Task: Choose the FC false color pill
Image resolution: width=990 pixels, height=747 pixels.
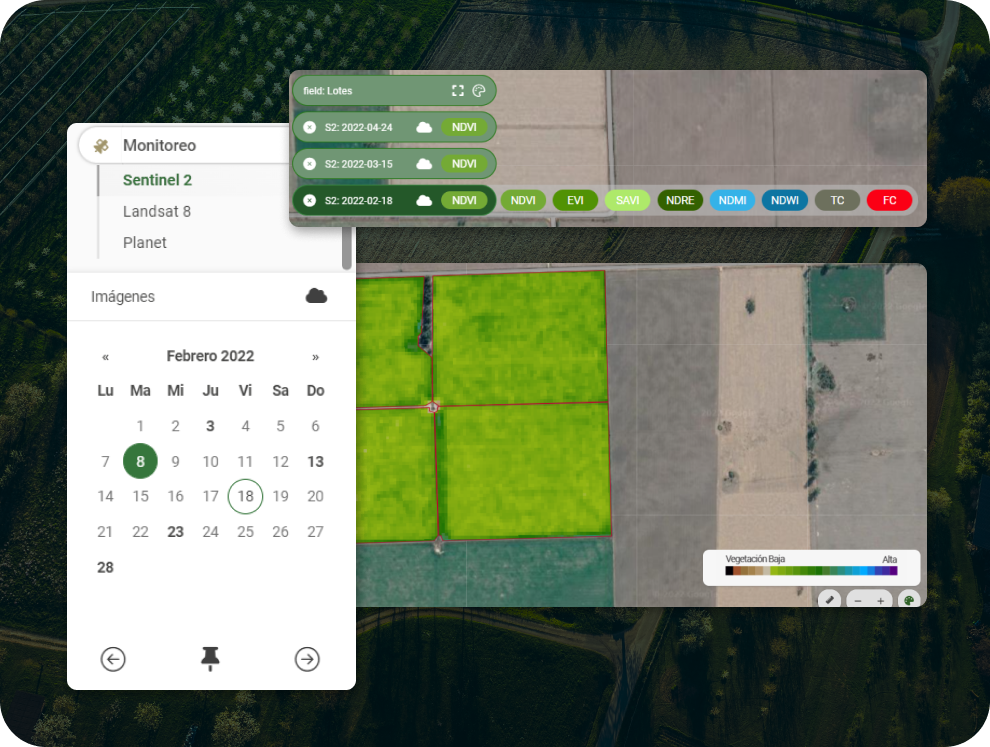Action: tap(890, 201)
